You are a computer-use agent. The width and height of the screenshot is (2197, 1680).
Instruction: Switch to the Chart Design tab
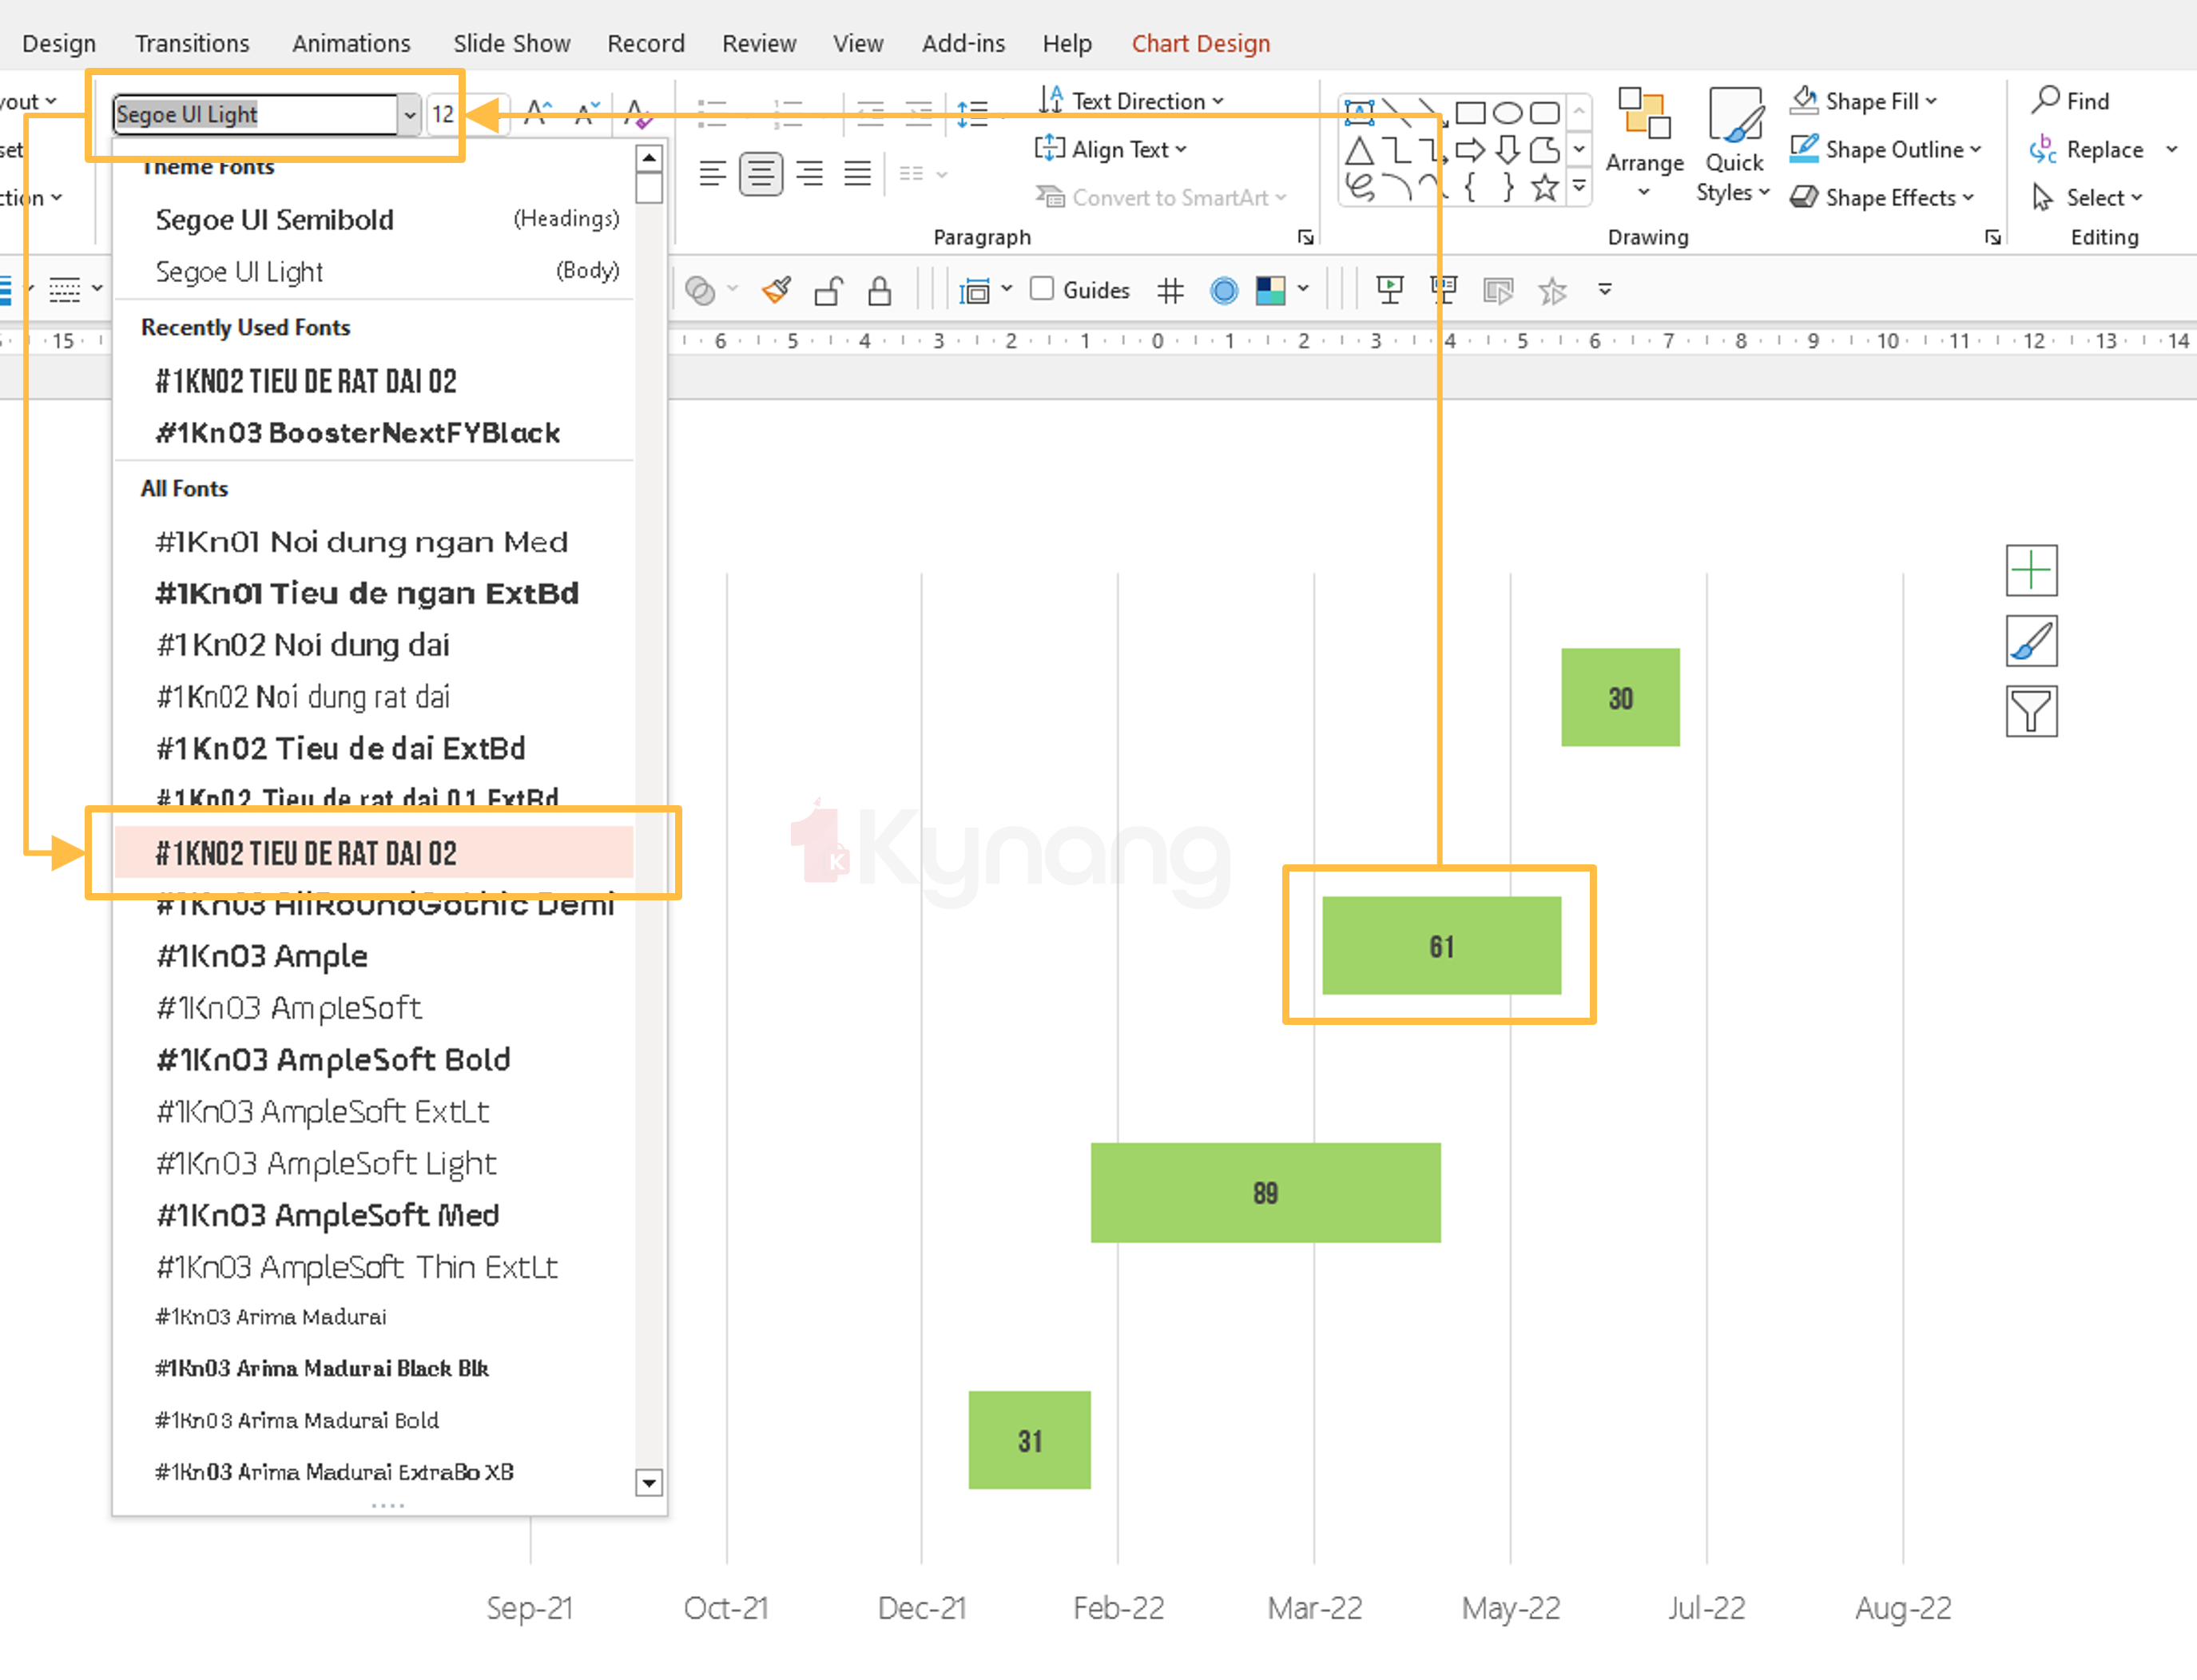[1201, 43]
